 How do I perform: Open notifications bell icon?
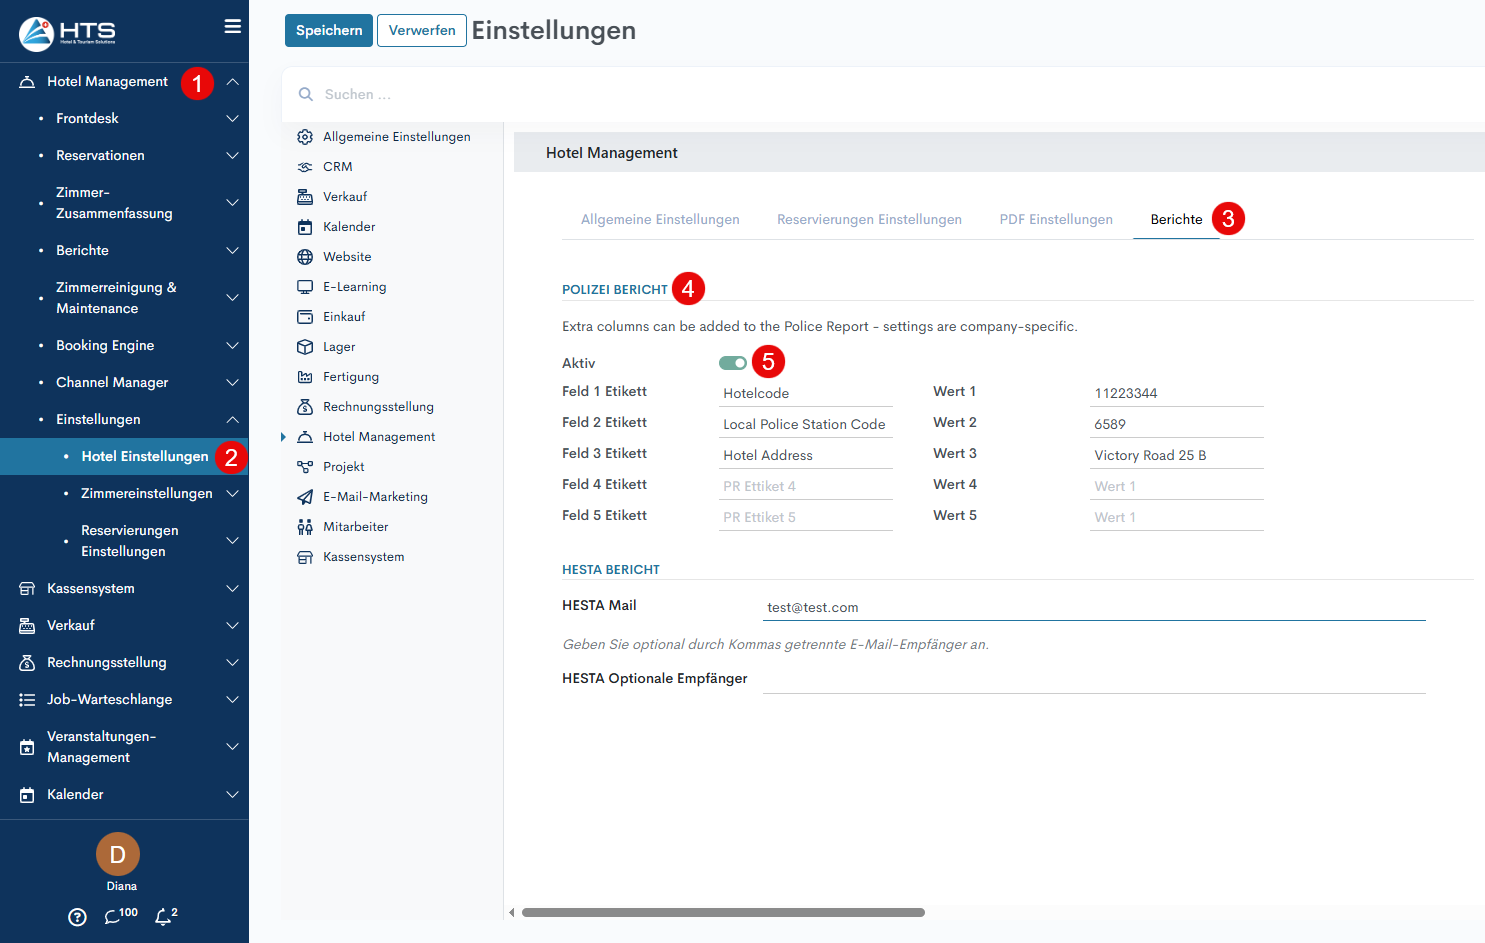point(163,917)
